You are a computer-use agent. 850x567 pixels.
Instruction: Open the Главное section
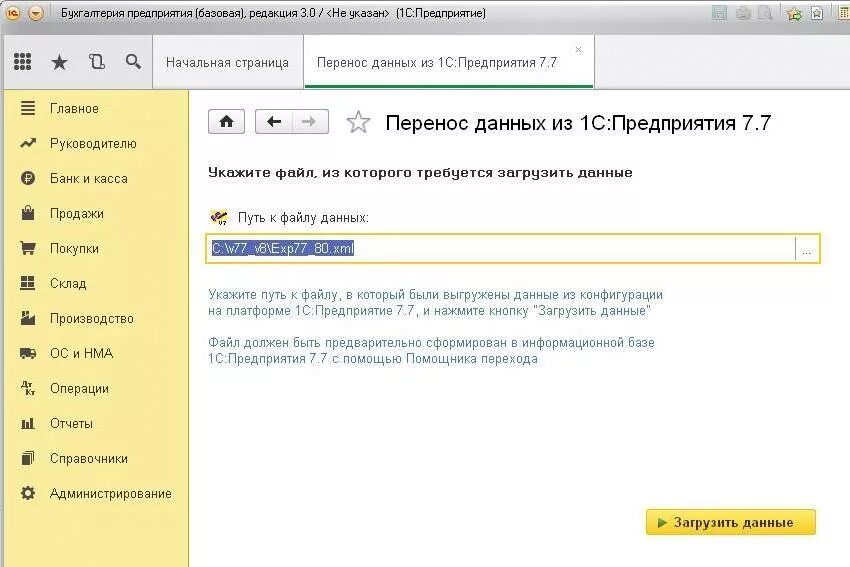tap(94, 108)
